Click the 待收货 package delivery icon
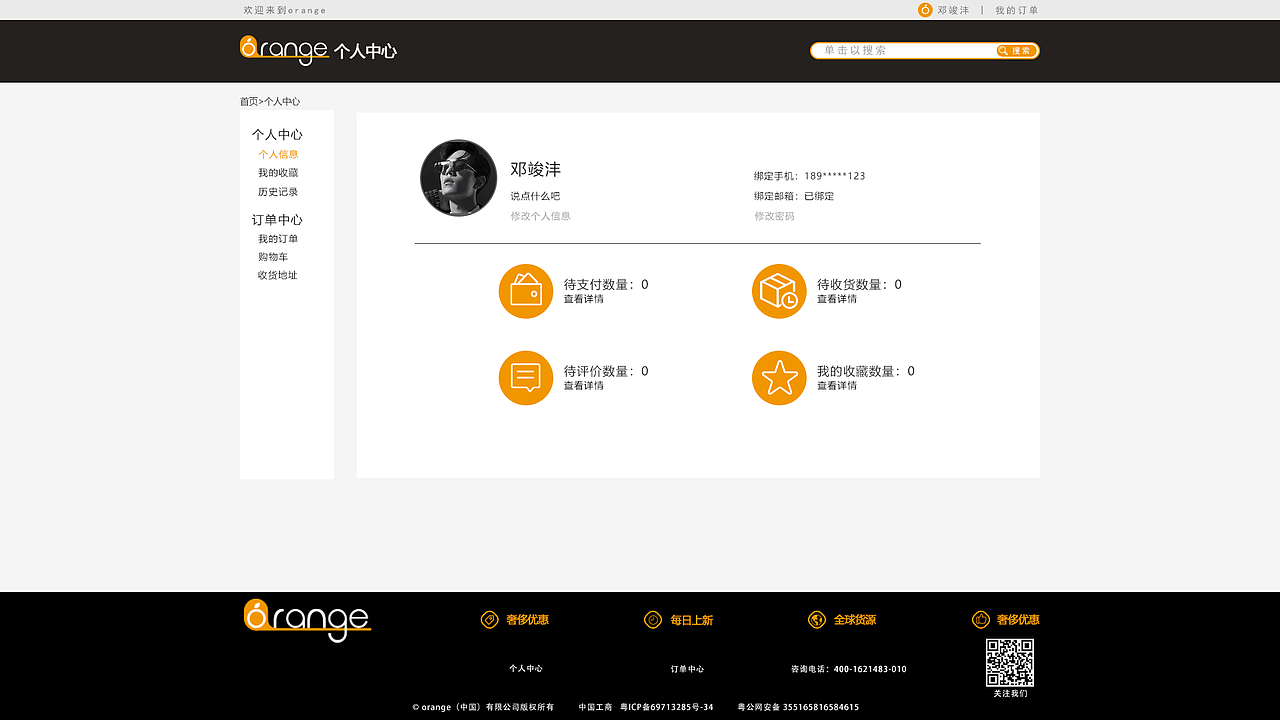 [x=779, y=291]
